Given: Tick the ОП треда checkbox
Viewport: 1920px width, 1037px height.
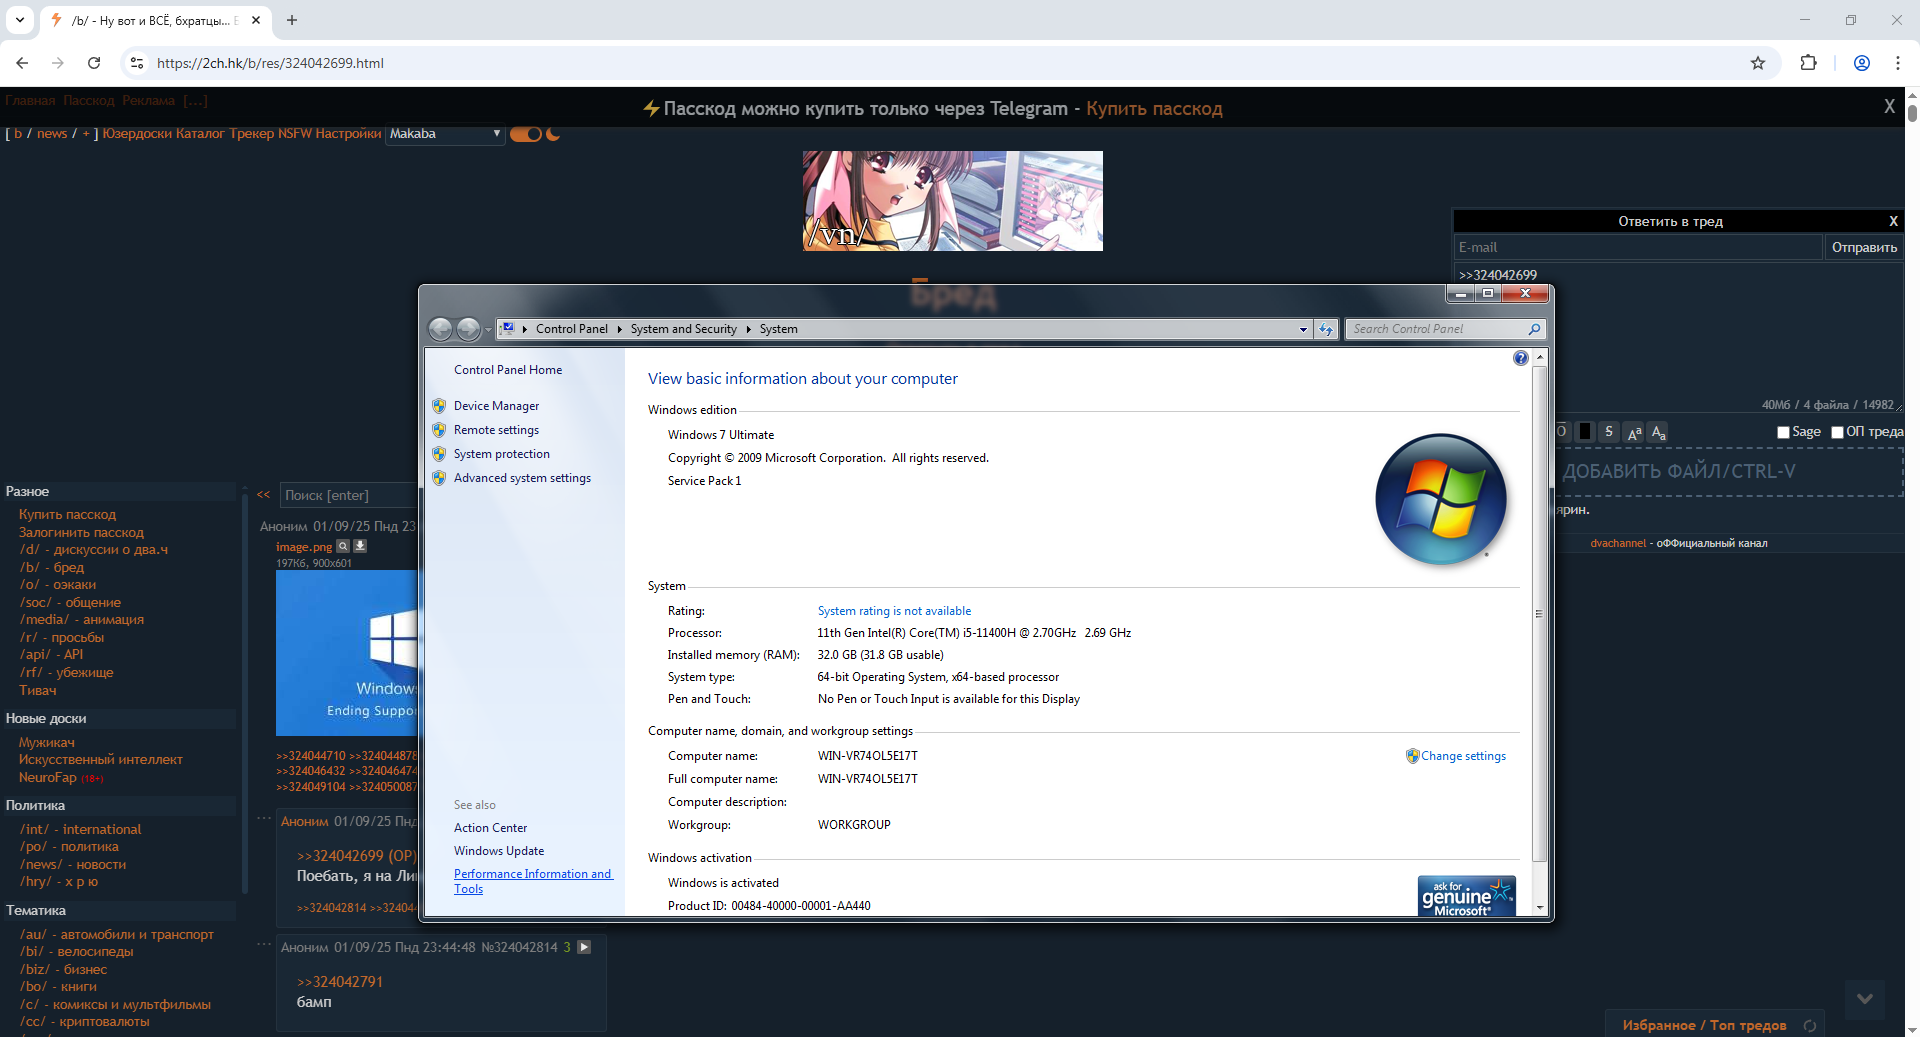Looking at the screenshot, I should 1837,432.
